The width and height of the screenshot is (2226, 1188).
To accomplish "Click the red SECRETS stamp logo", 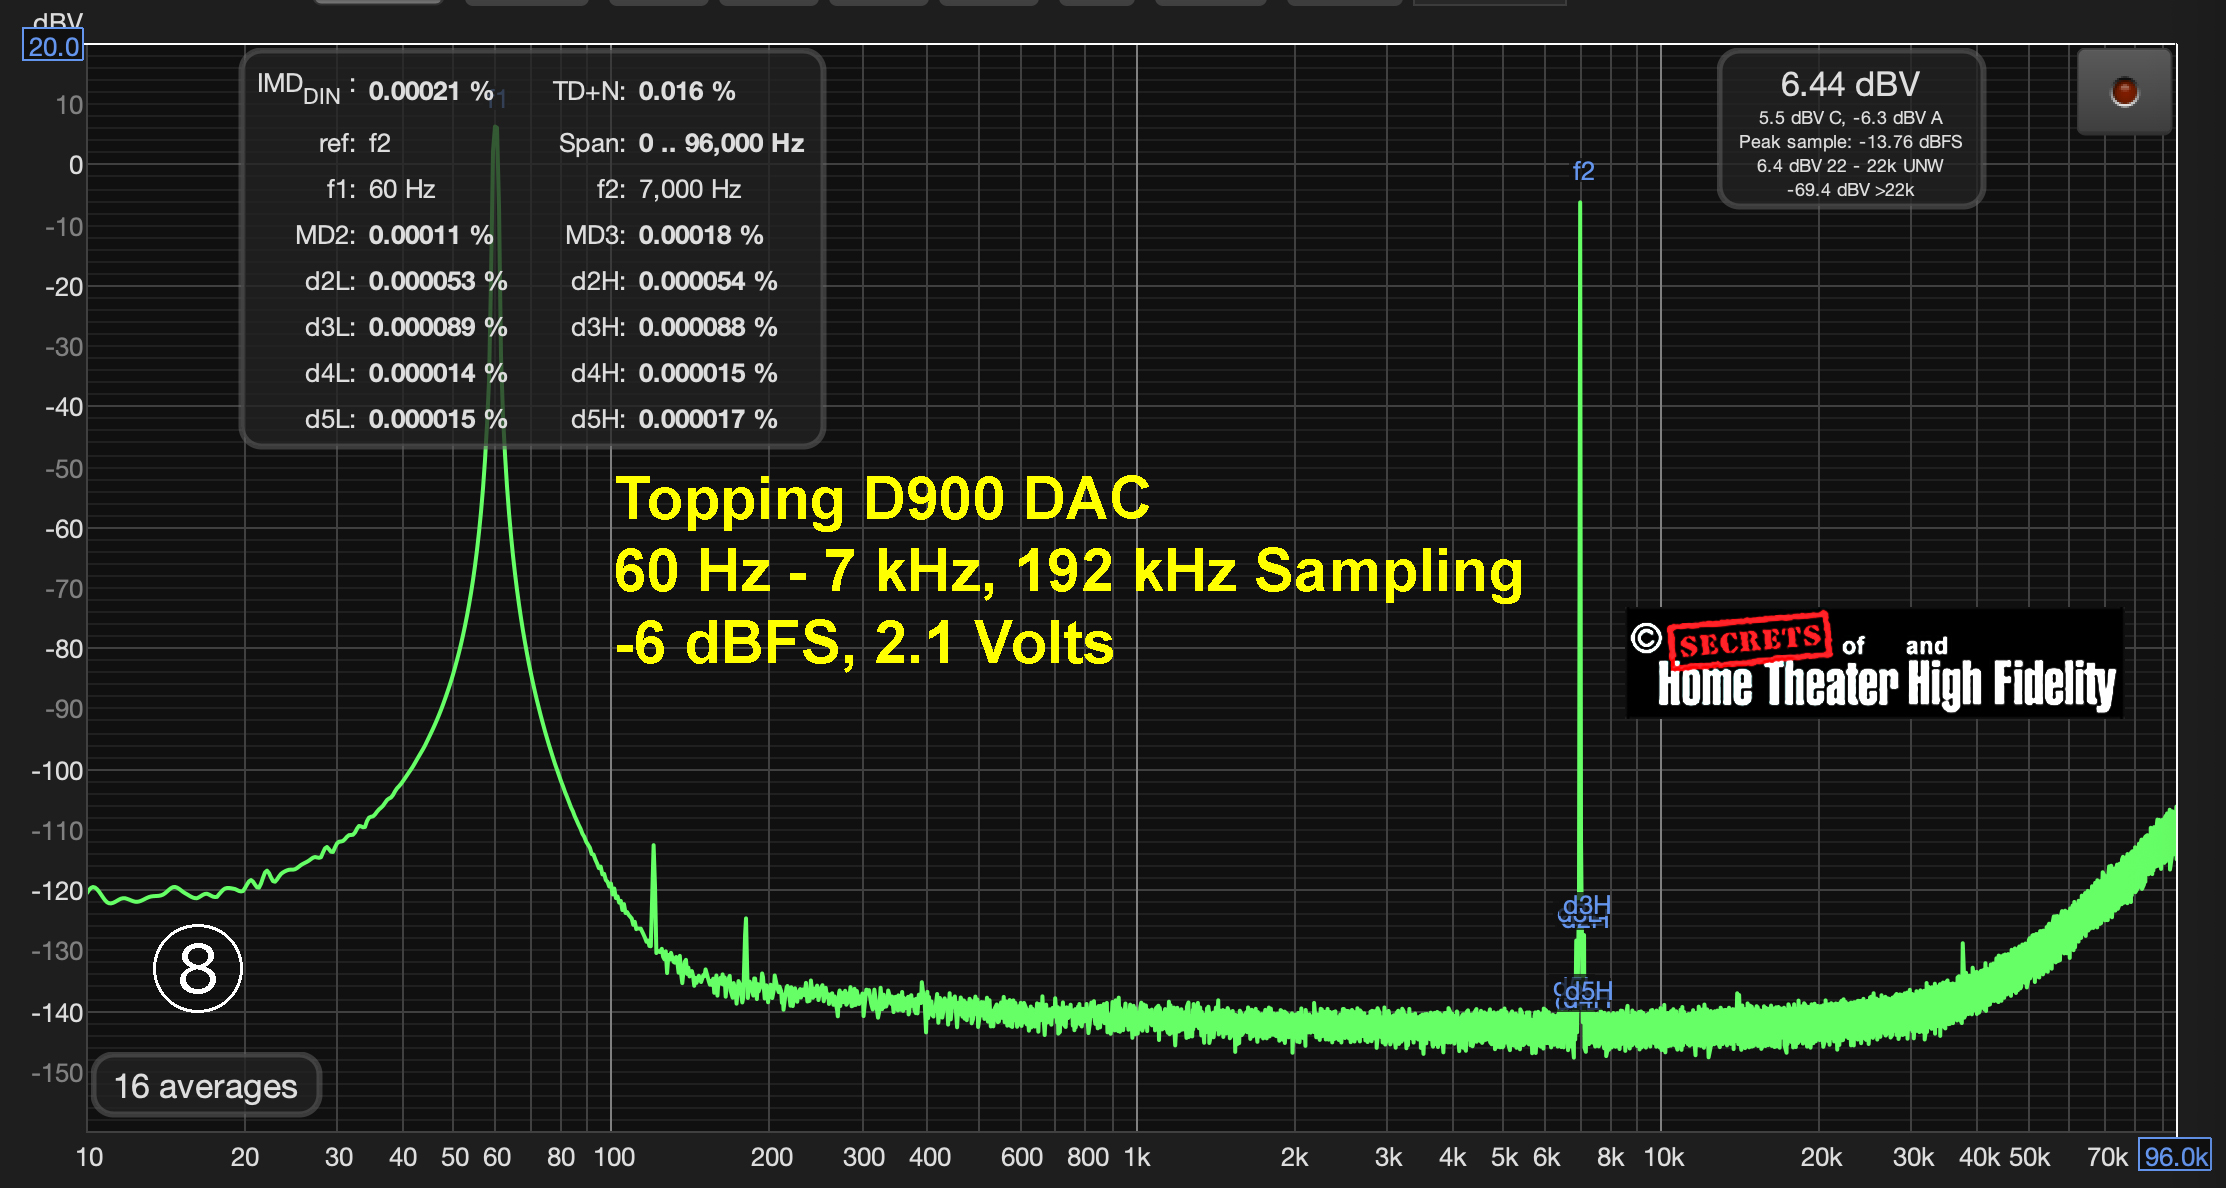I will (x=1748, y=640).
